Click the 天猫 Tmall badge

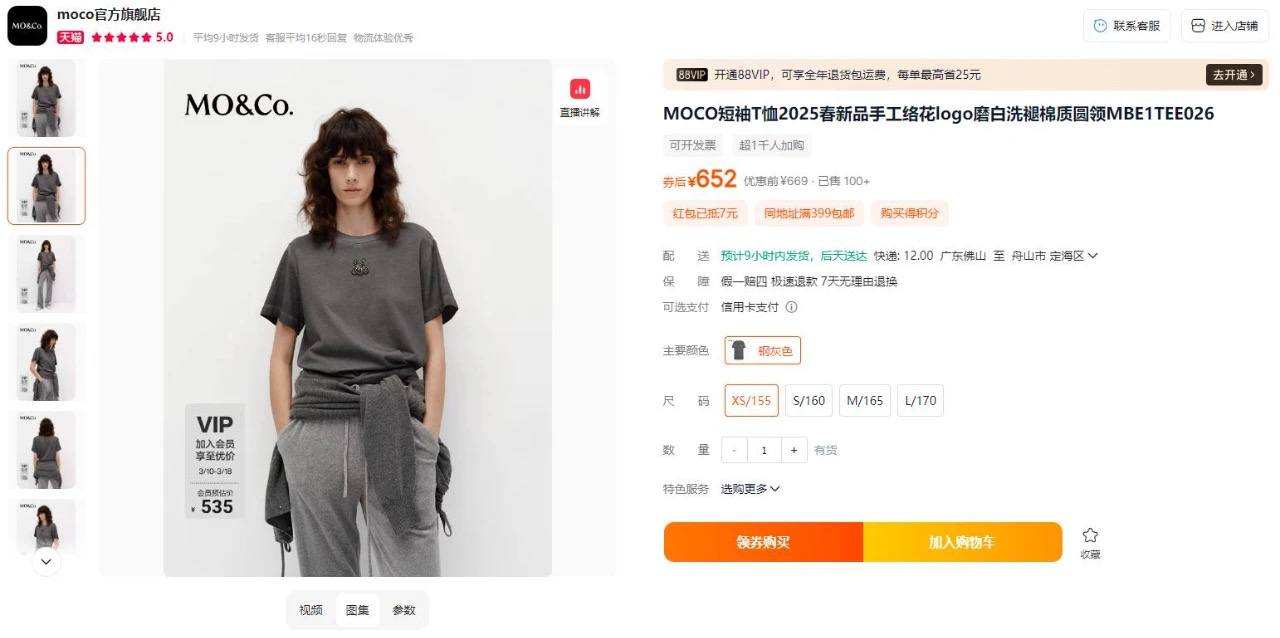70,37
